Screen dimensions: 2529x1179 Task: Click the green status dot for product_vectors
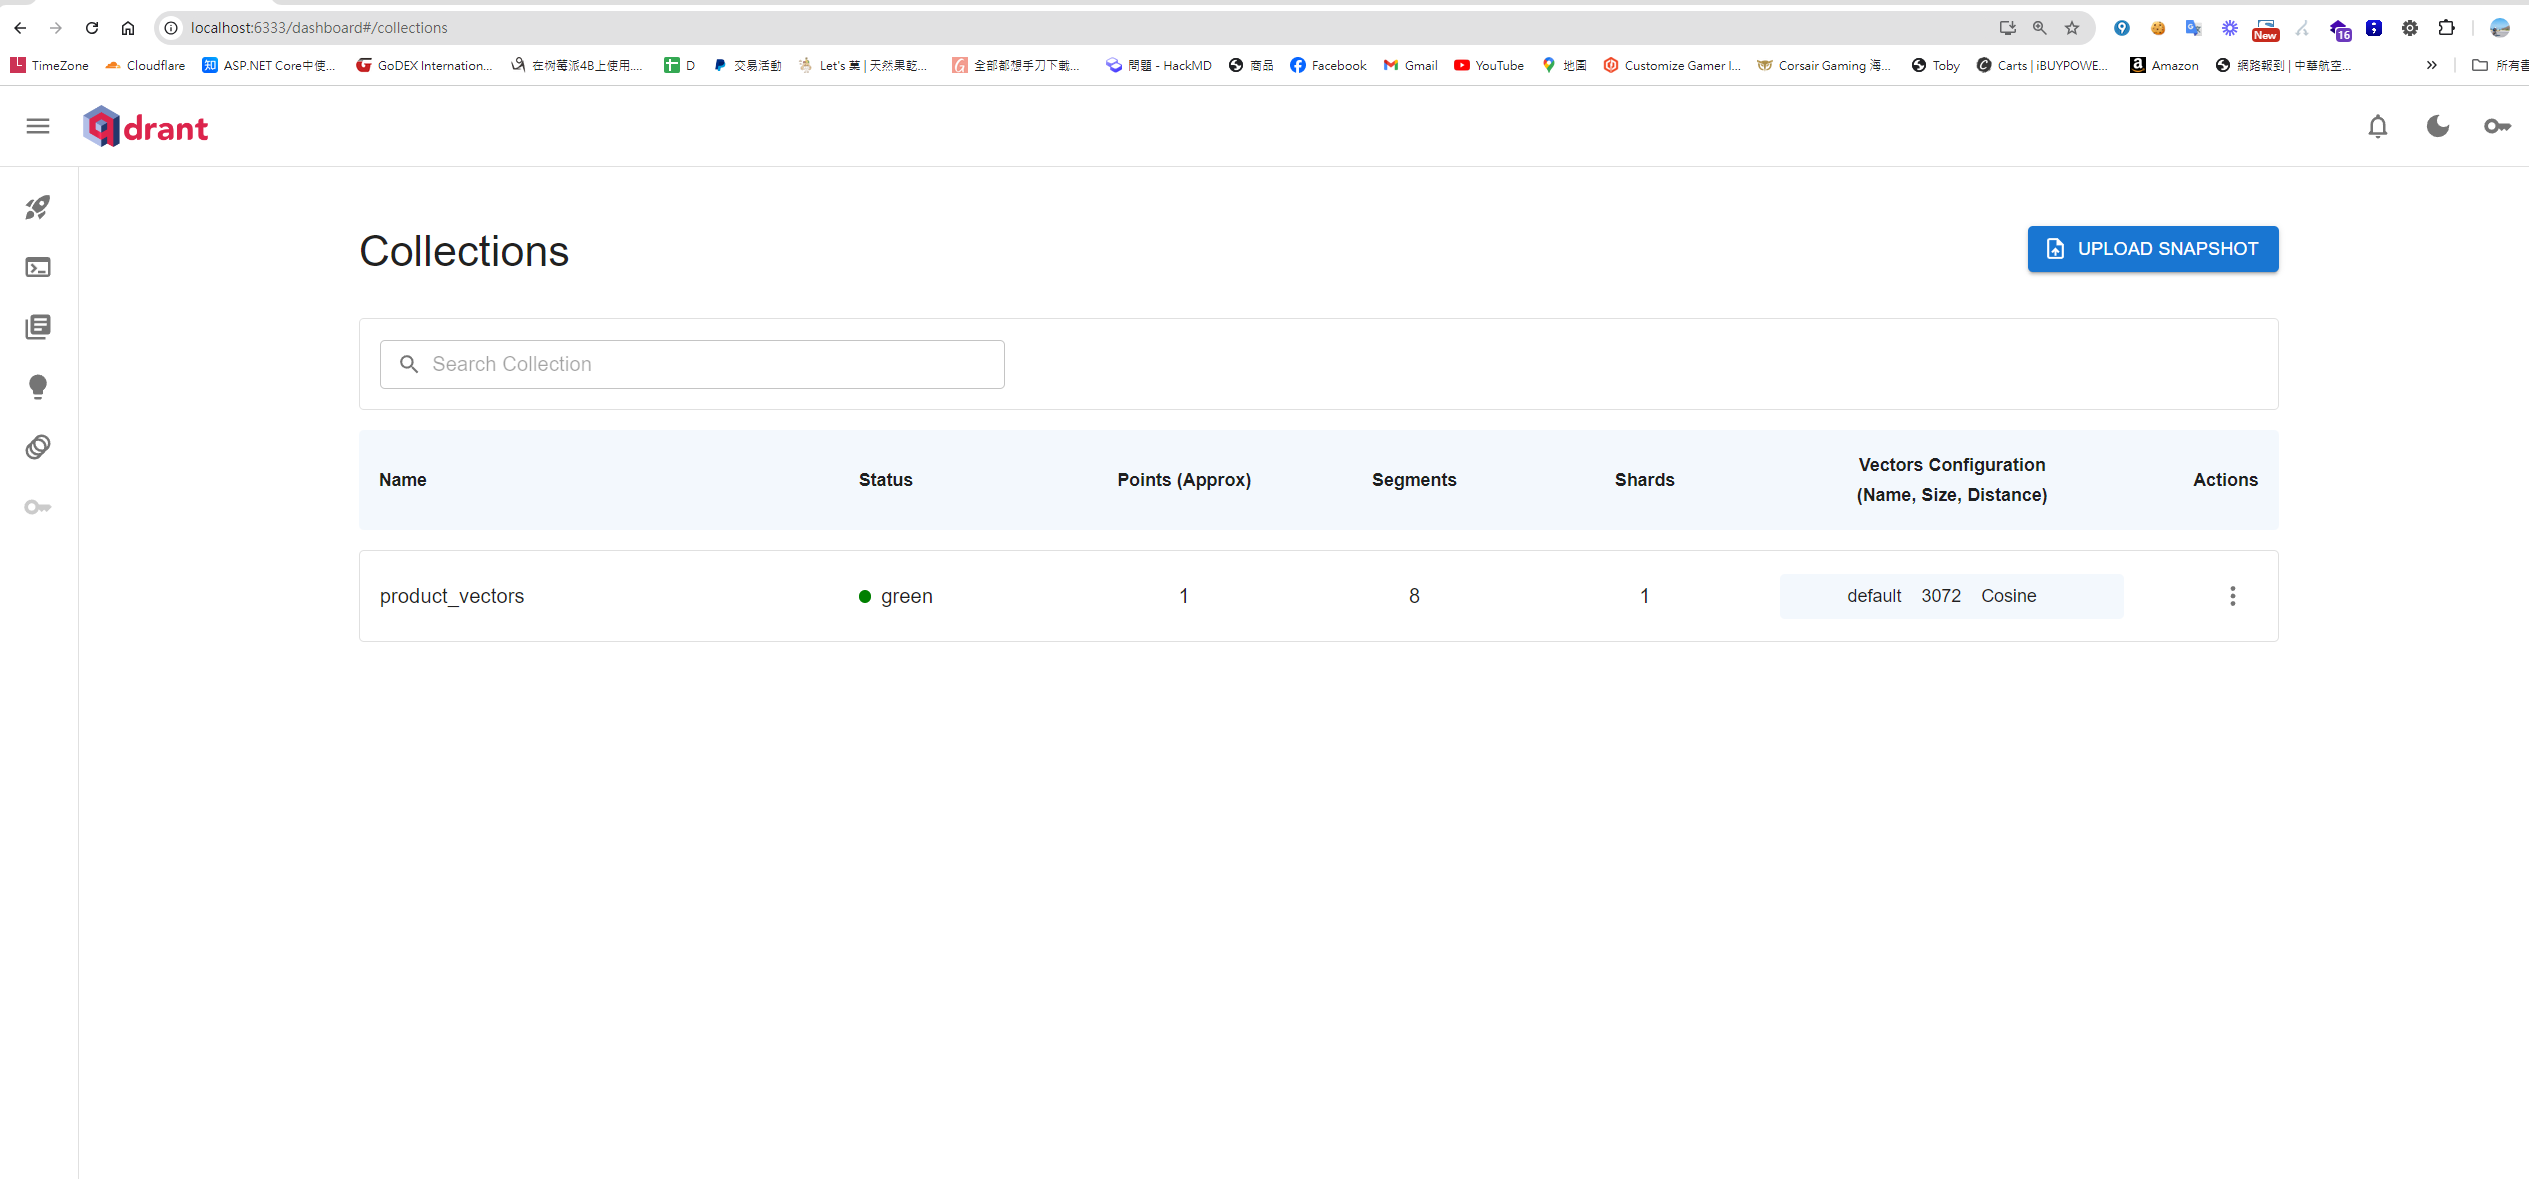[x=864, y=596]
